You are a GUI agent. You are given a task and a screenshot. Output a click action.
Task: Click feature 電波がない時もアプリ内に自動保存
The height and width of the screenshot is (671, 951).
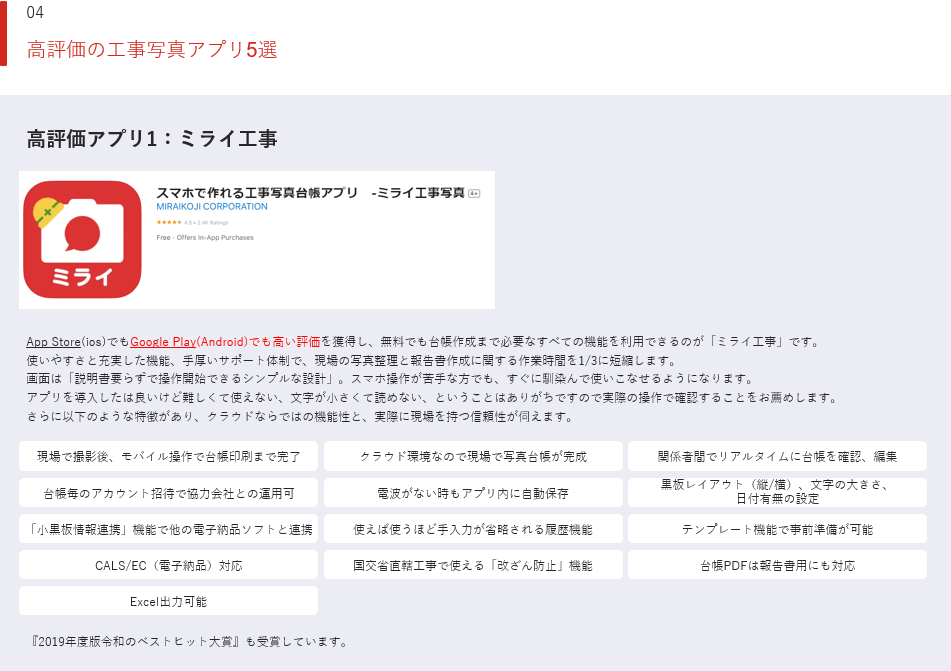[x=473, y=493]
